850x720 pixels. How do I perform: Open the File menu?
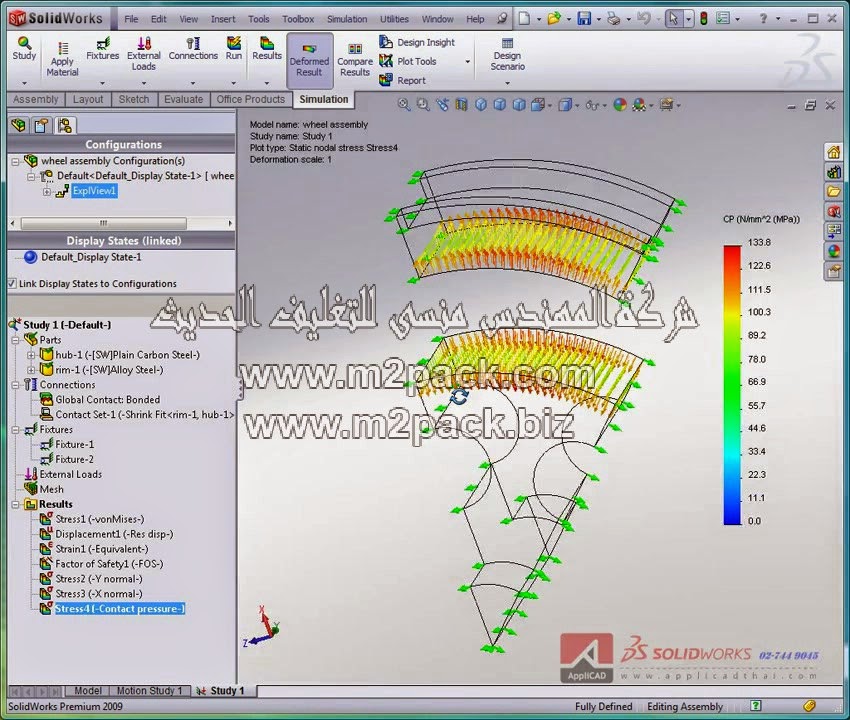pyautogui.click(x=131, y=19)
